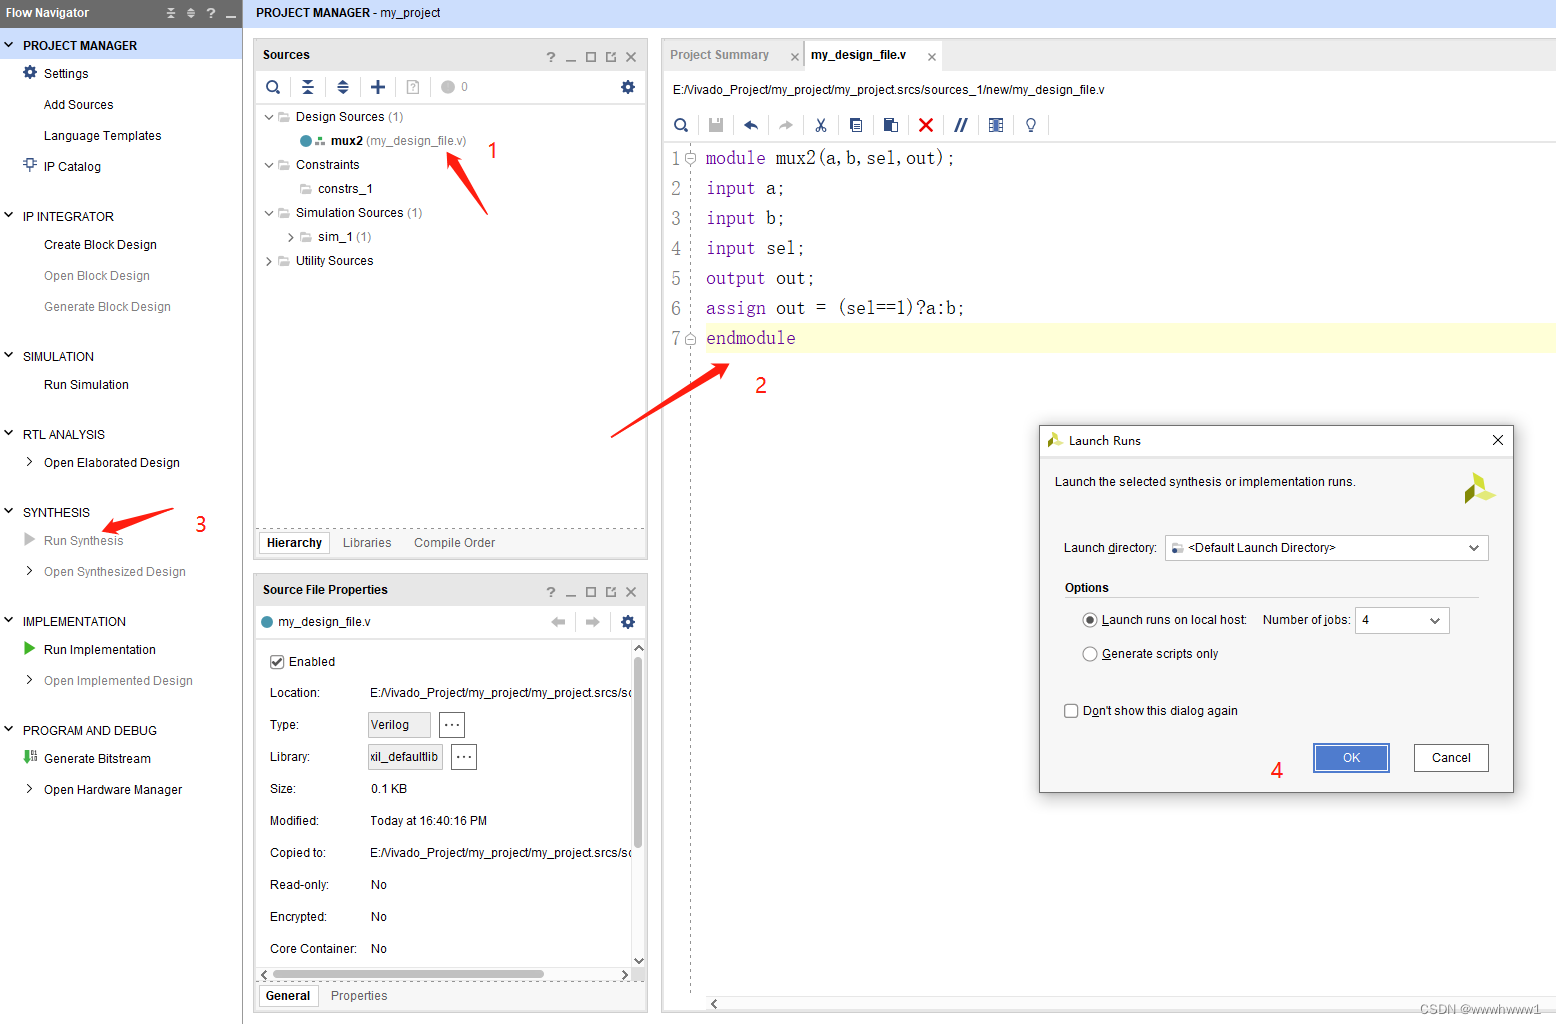Click the green Run Implementation arrow
Image resolution: width=1556 pixels, height=1024 pixels.
30,648
